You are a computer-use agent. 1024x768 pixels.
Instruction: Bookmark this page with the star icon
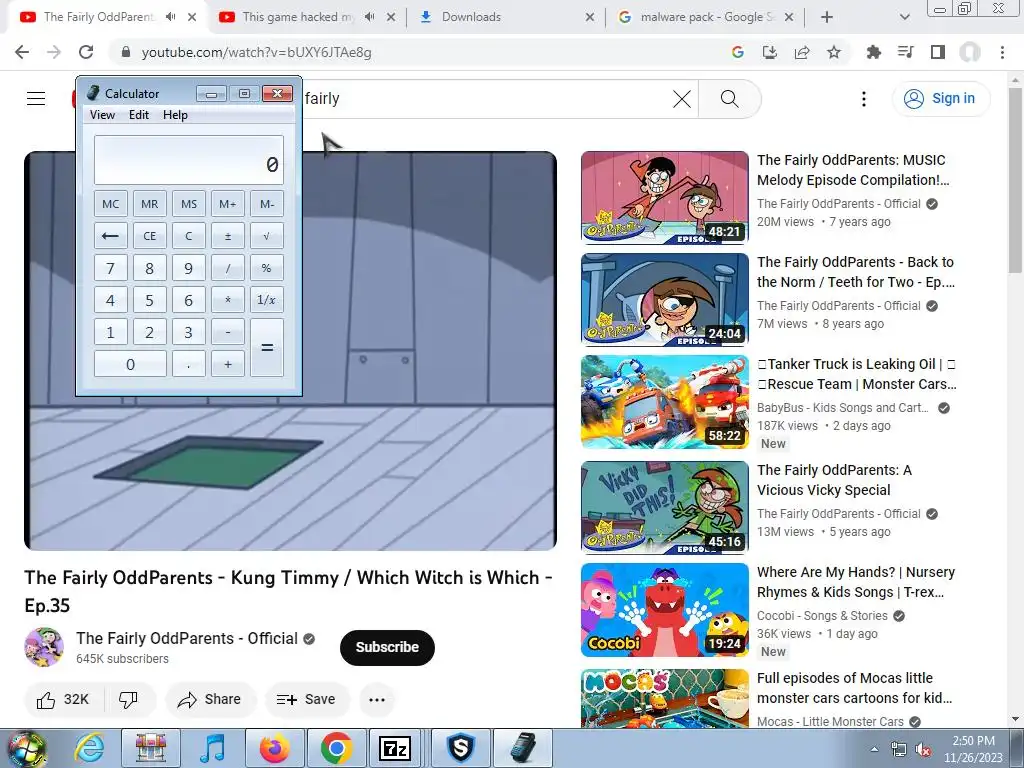tap(834, 52)
